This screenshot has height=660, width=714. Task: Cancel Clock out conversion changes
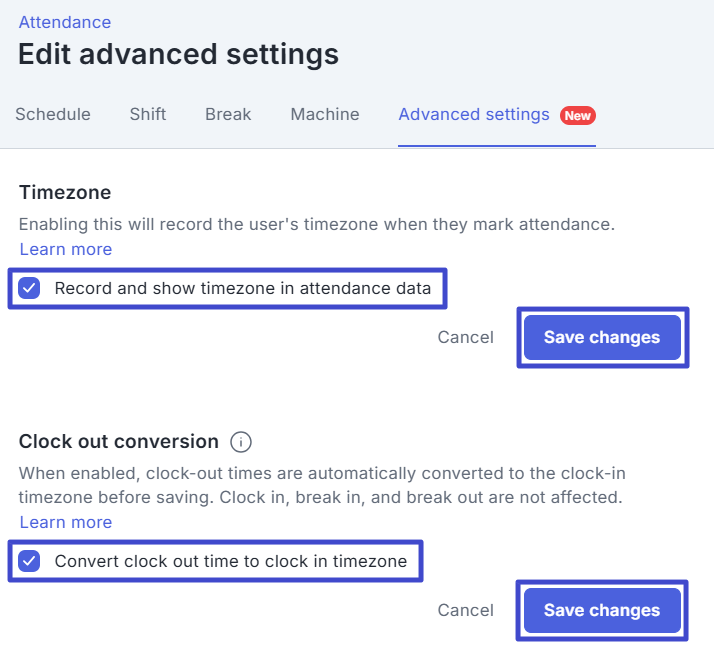(x=465, y=610)
